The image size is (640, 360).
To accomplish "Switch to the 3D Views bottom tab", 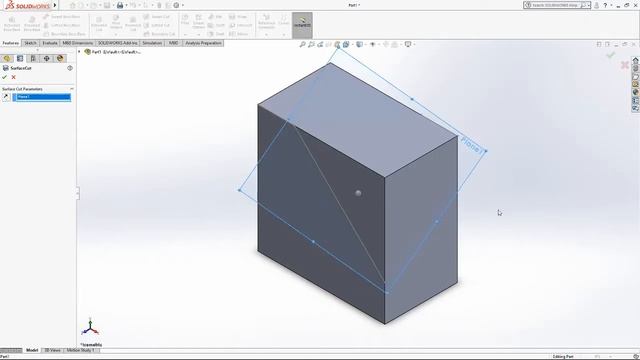I will click(52, 350).
